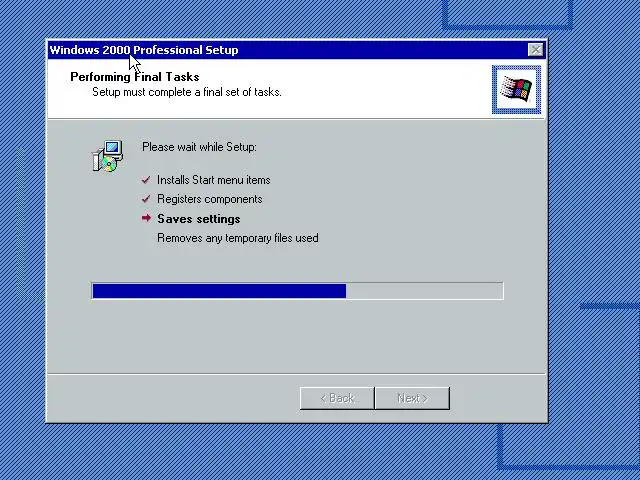Viewport: 640px width, 480px height.
Task: Close the Windows 2000 Professional Setup window
Action: tap(536, 50)
